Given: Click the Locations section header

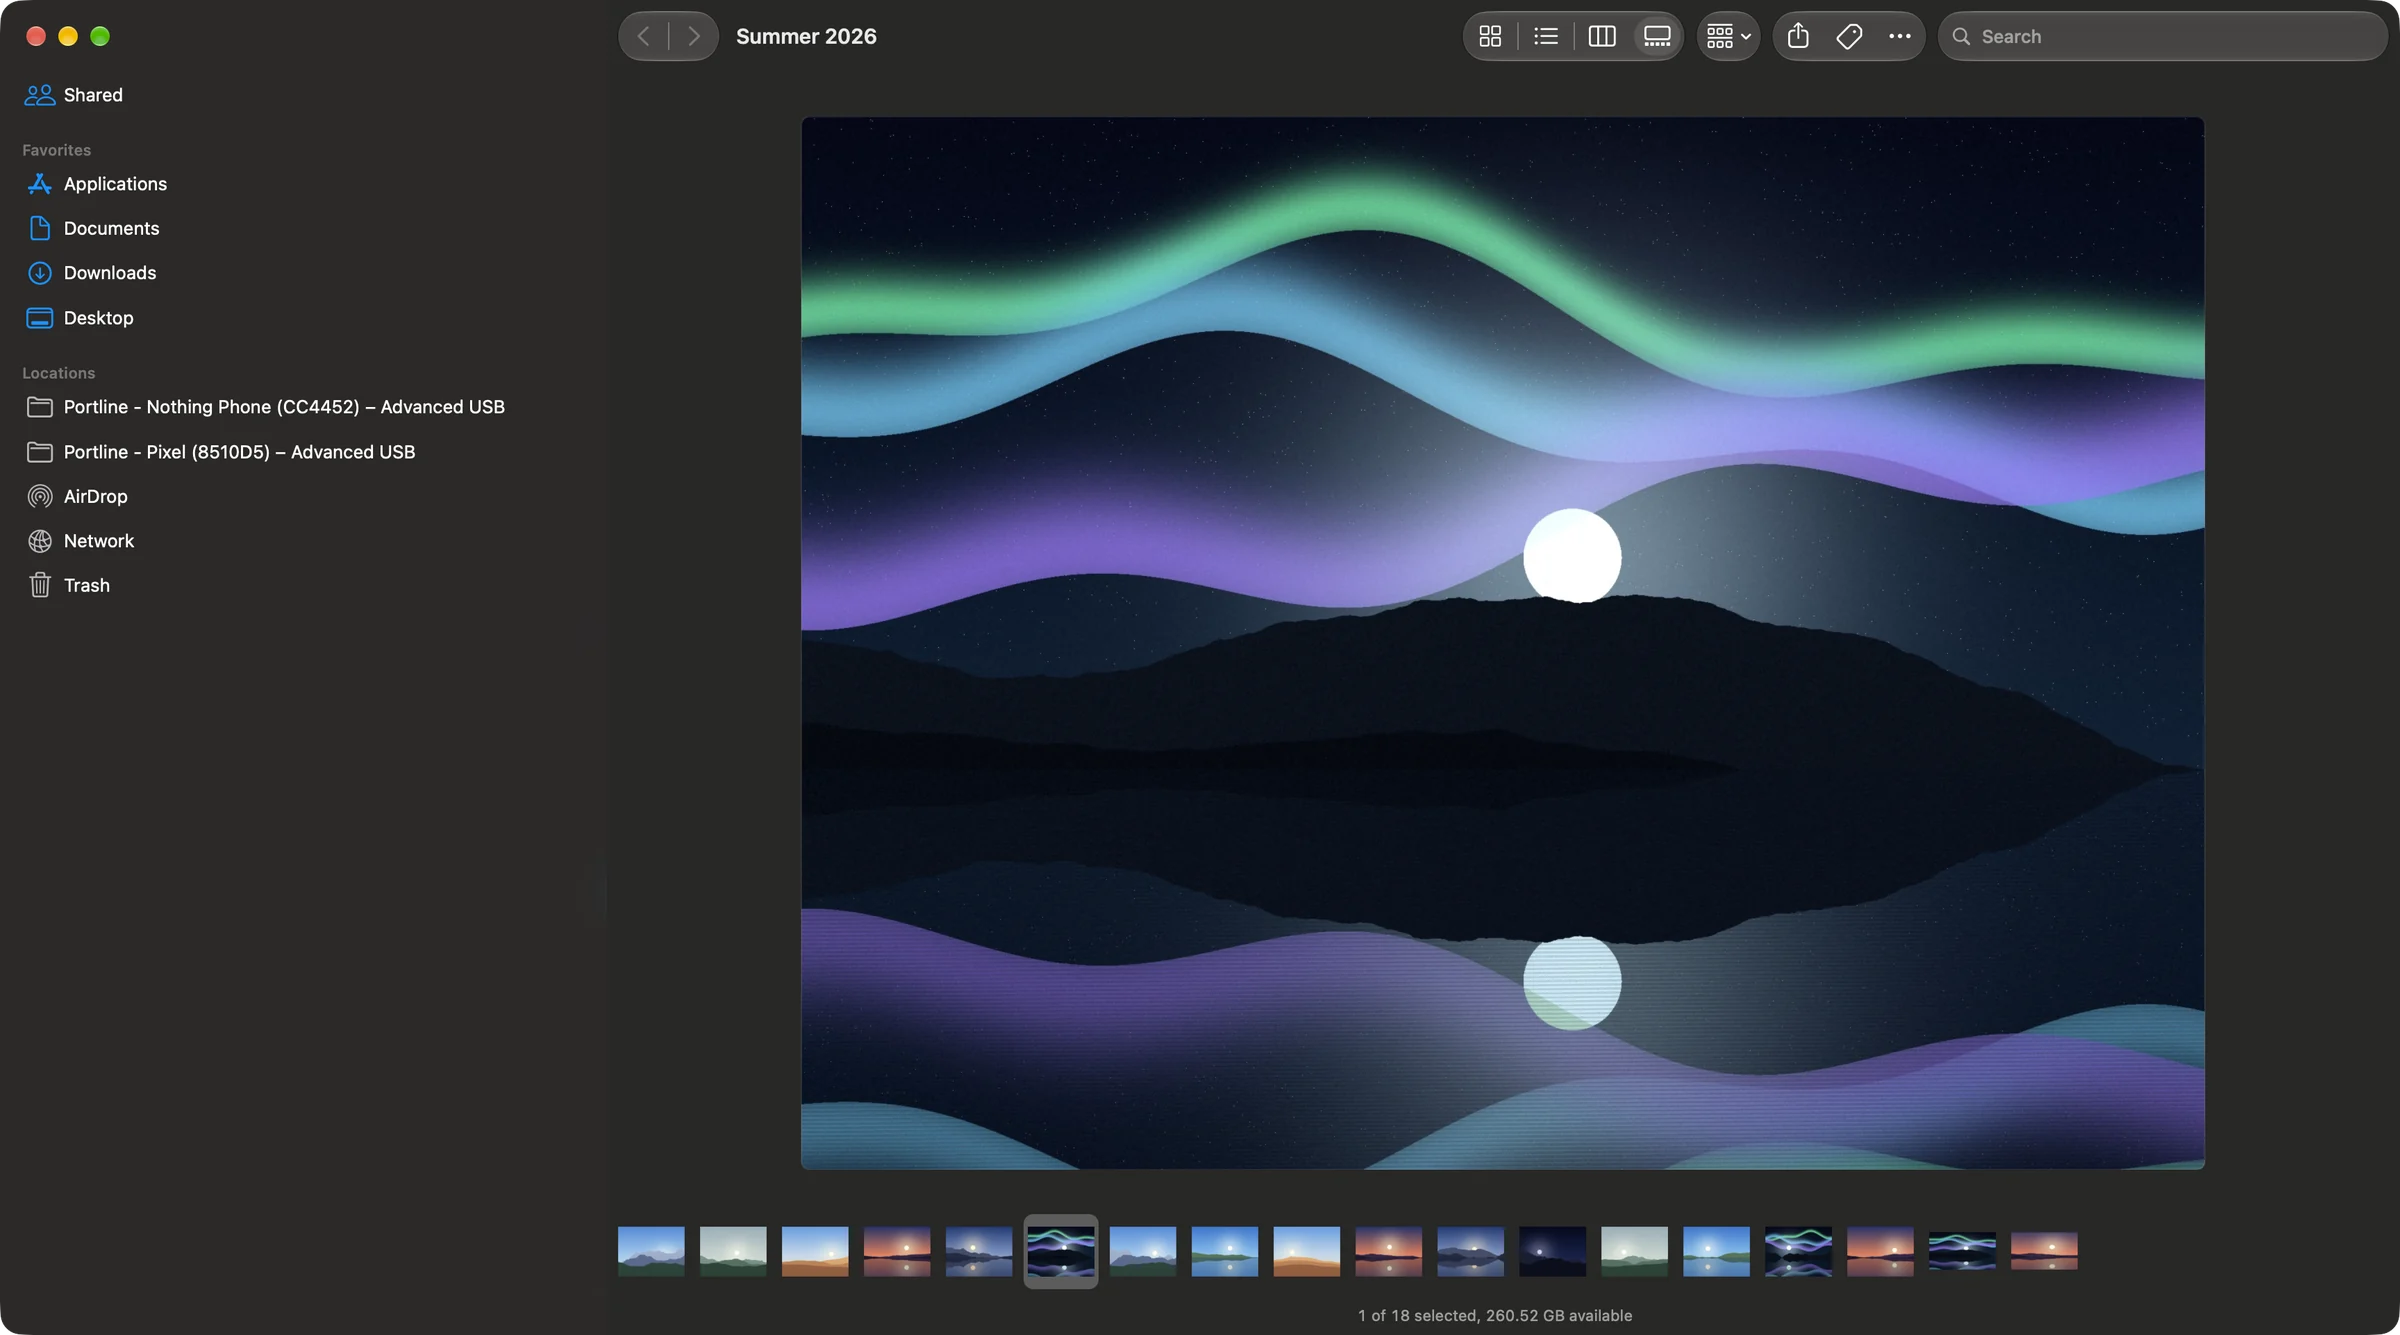Looking at the screenshot, I should tap(58, 373).
